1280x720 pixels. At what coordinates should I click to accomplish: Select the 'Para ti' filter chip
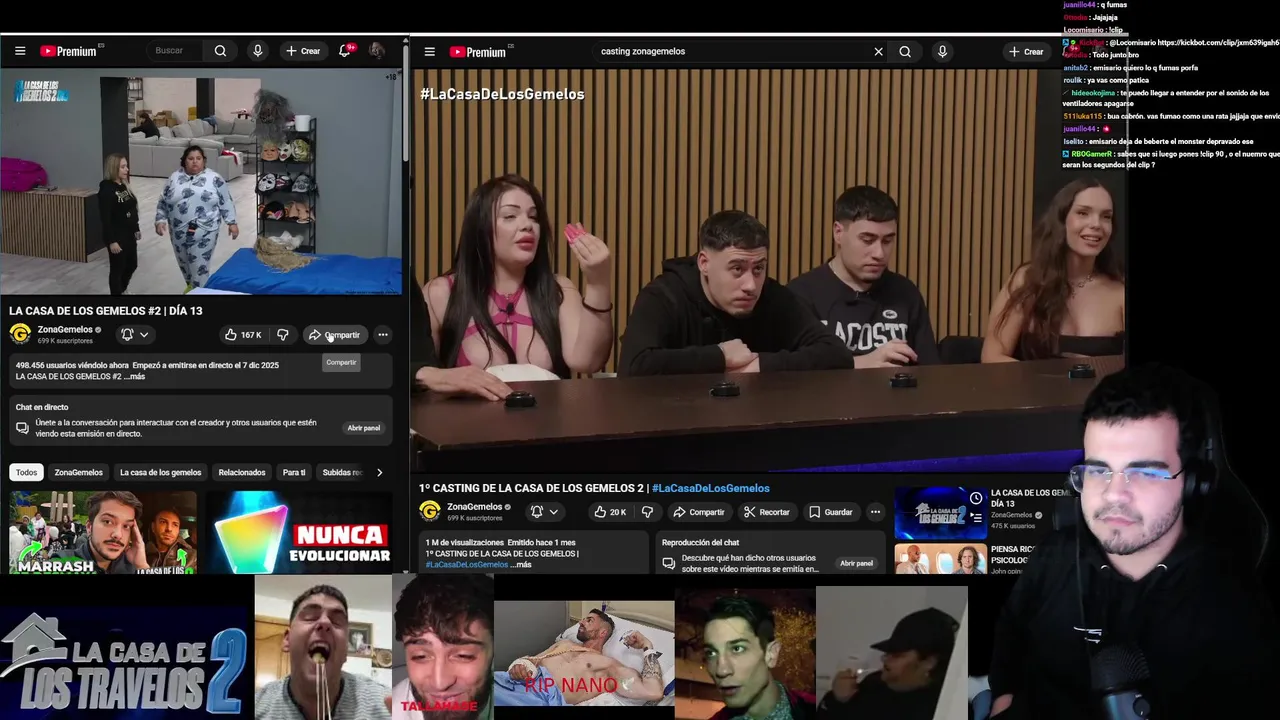(x=294, y=472)
